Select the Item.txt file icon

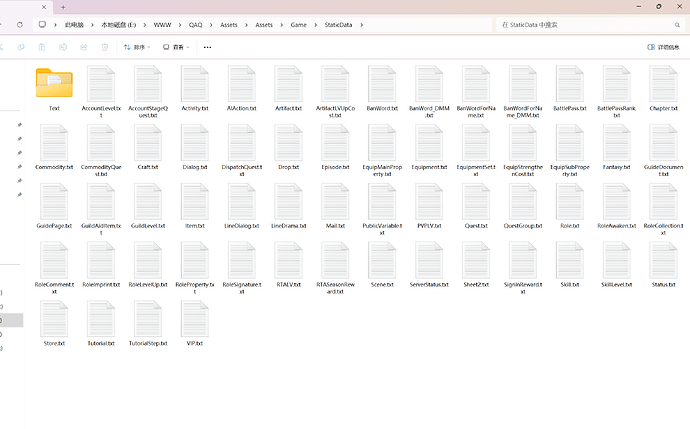(x=195, y=201)
